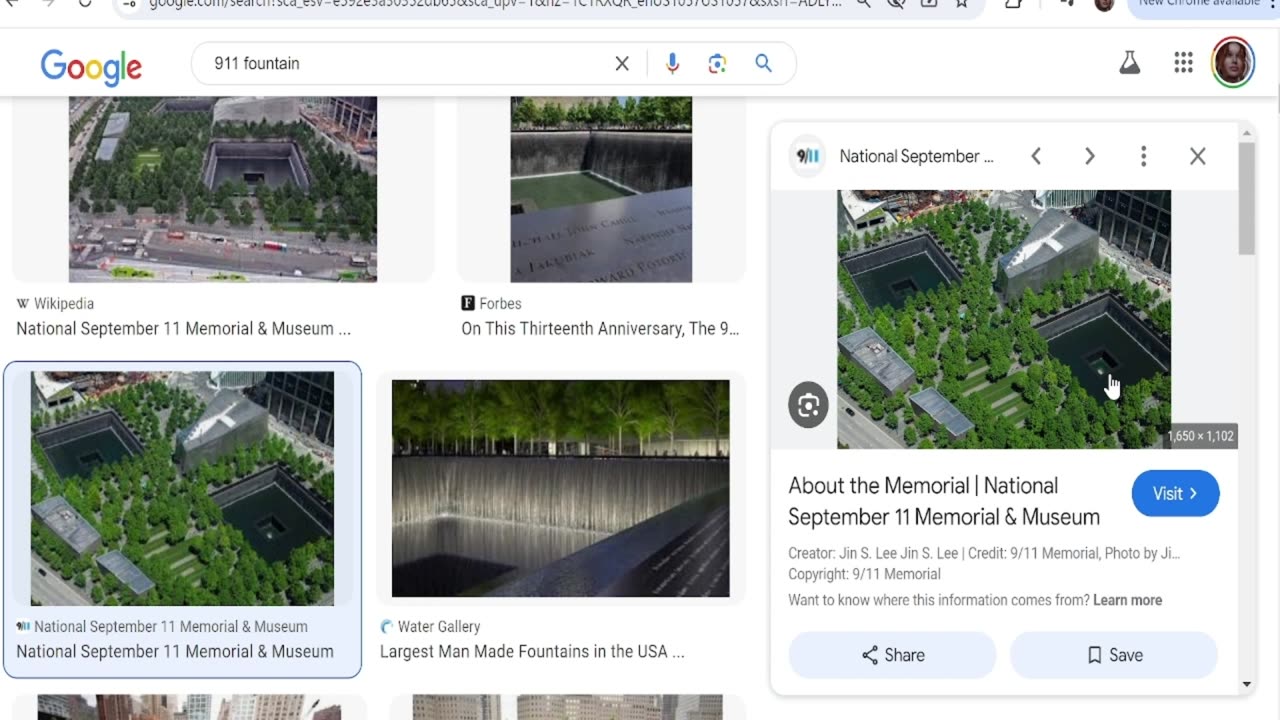
Task: Click the panel scrollbar down arrow
Action: pos(1246,684)
